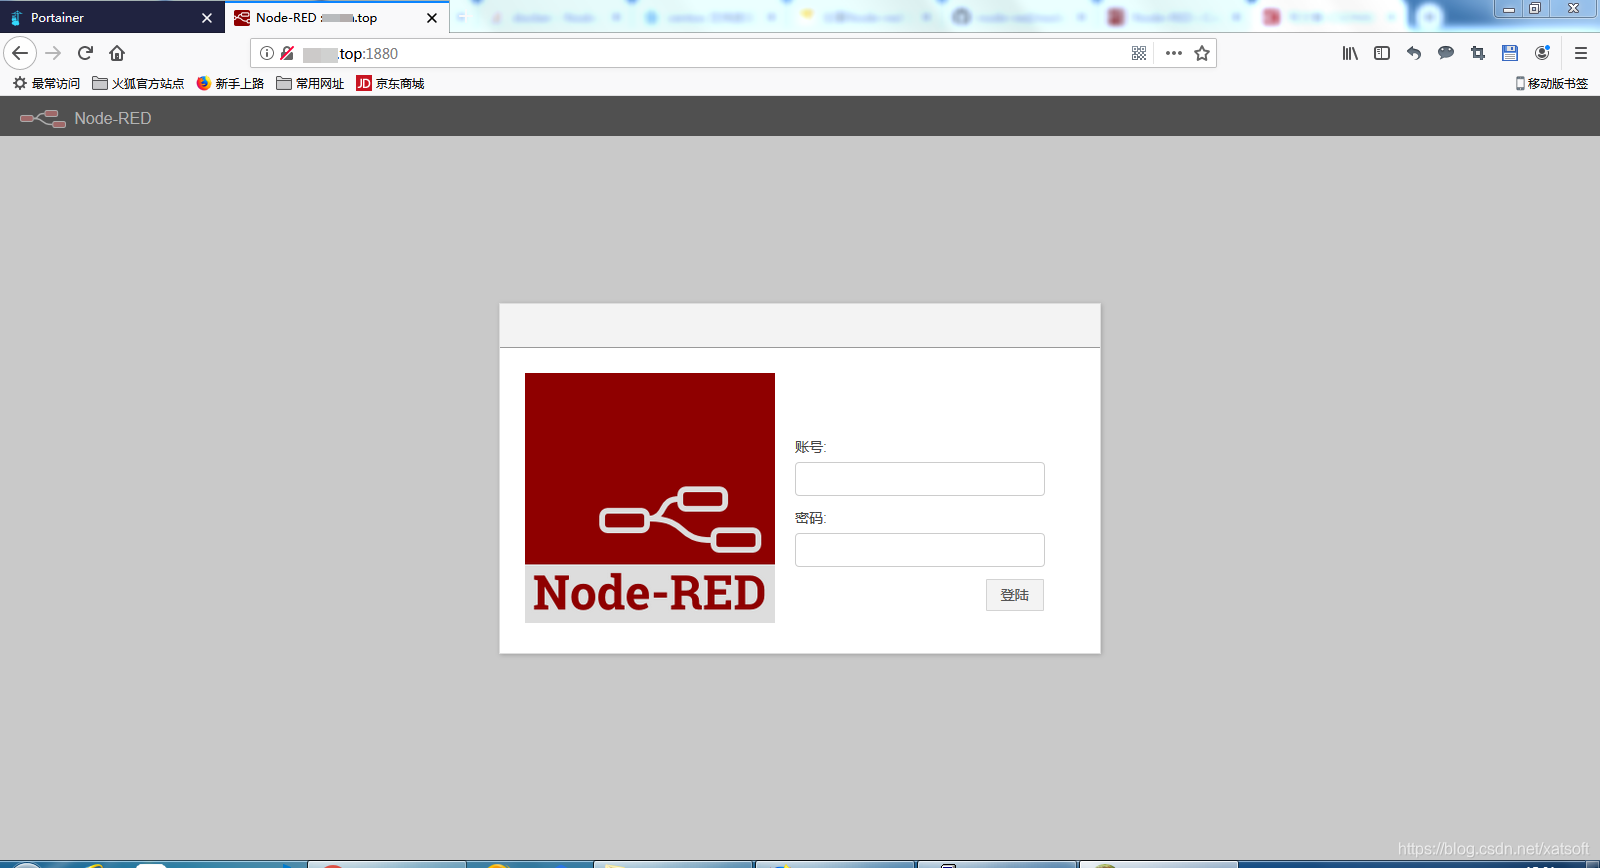The width and height of the screenshot is (1600, 868).
Task: Open the Firefox hamburger menu
Action: tap(1581, 53)
